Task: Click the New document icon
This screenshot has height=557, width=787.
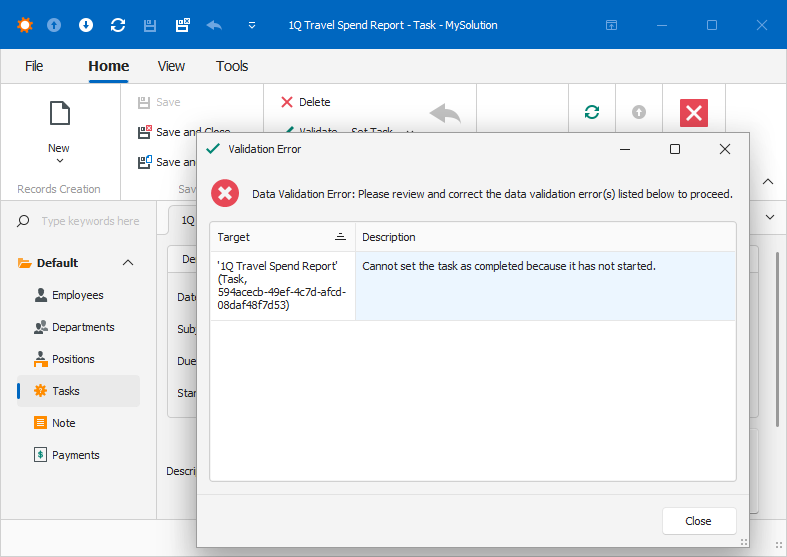Action: pos(60,113)
